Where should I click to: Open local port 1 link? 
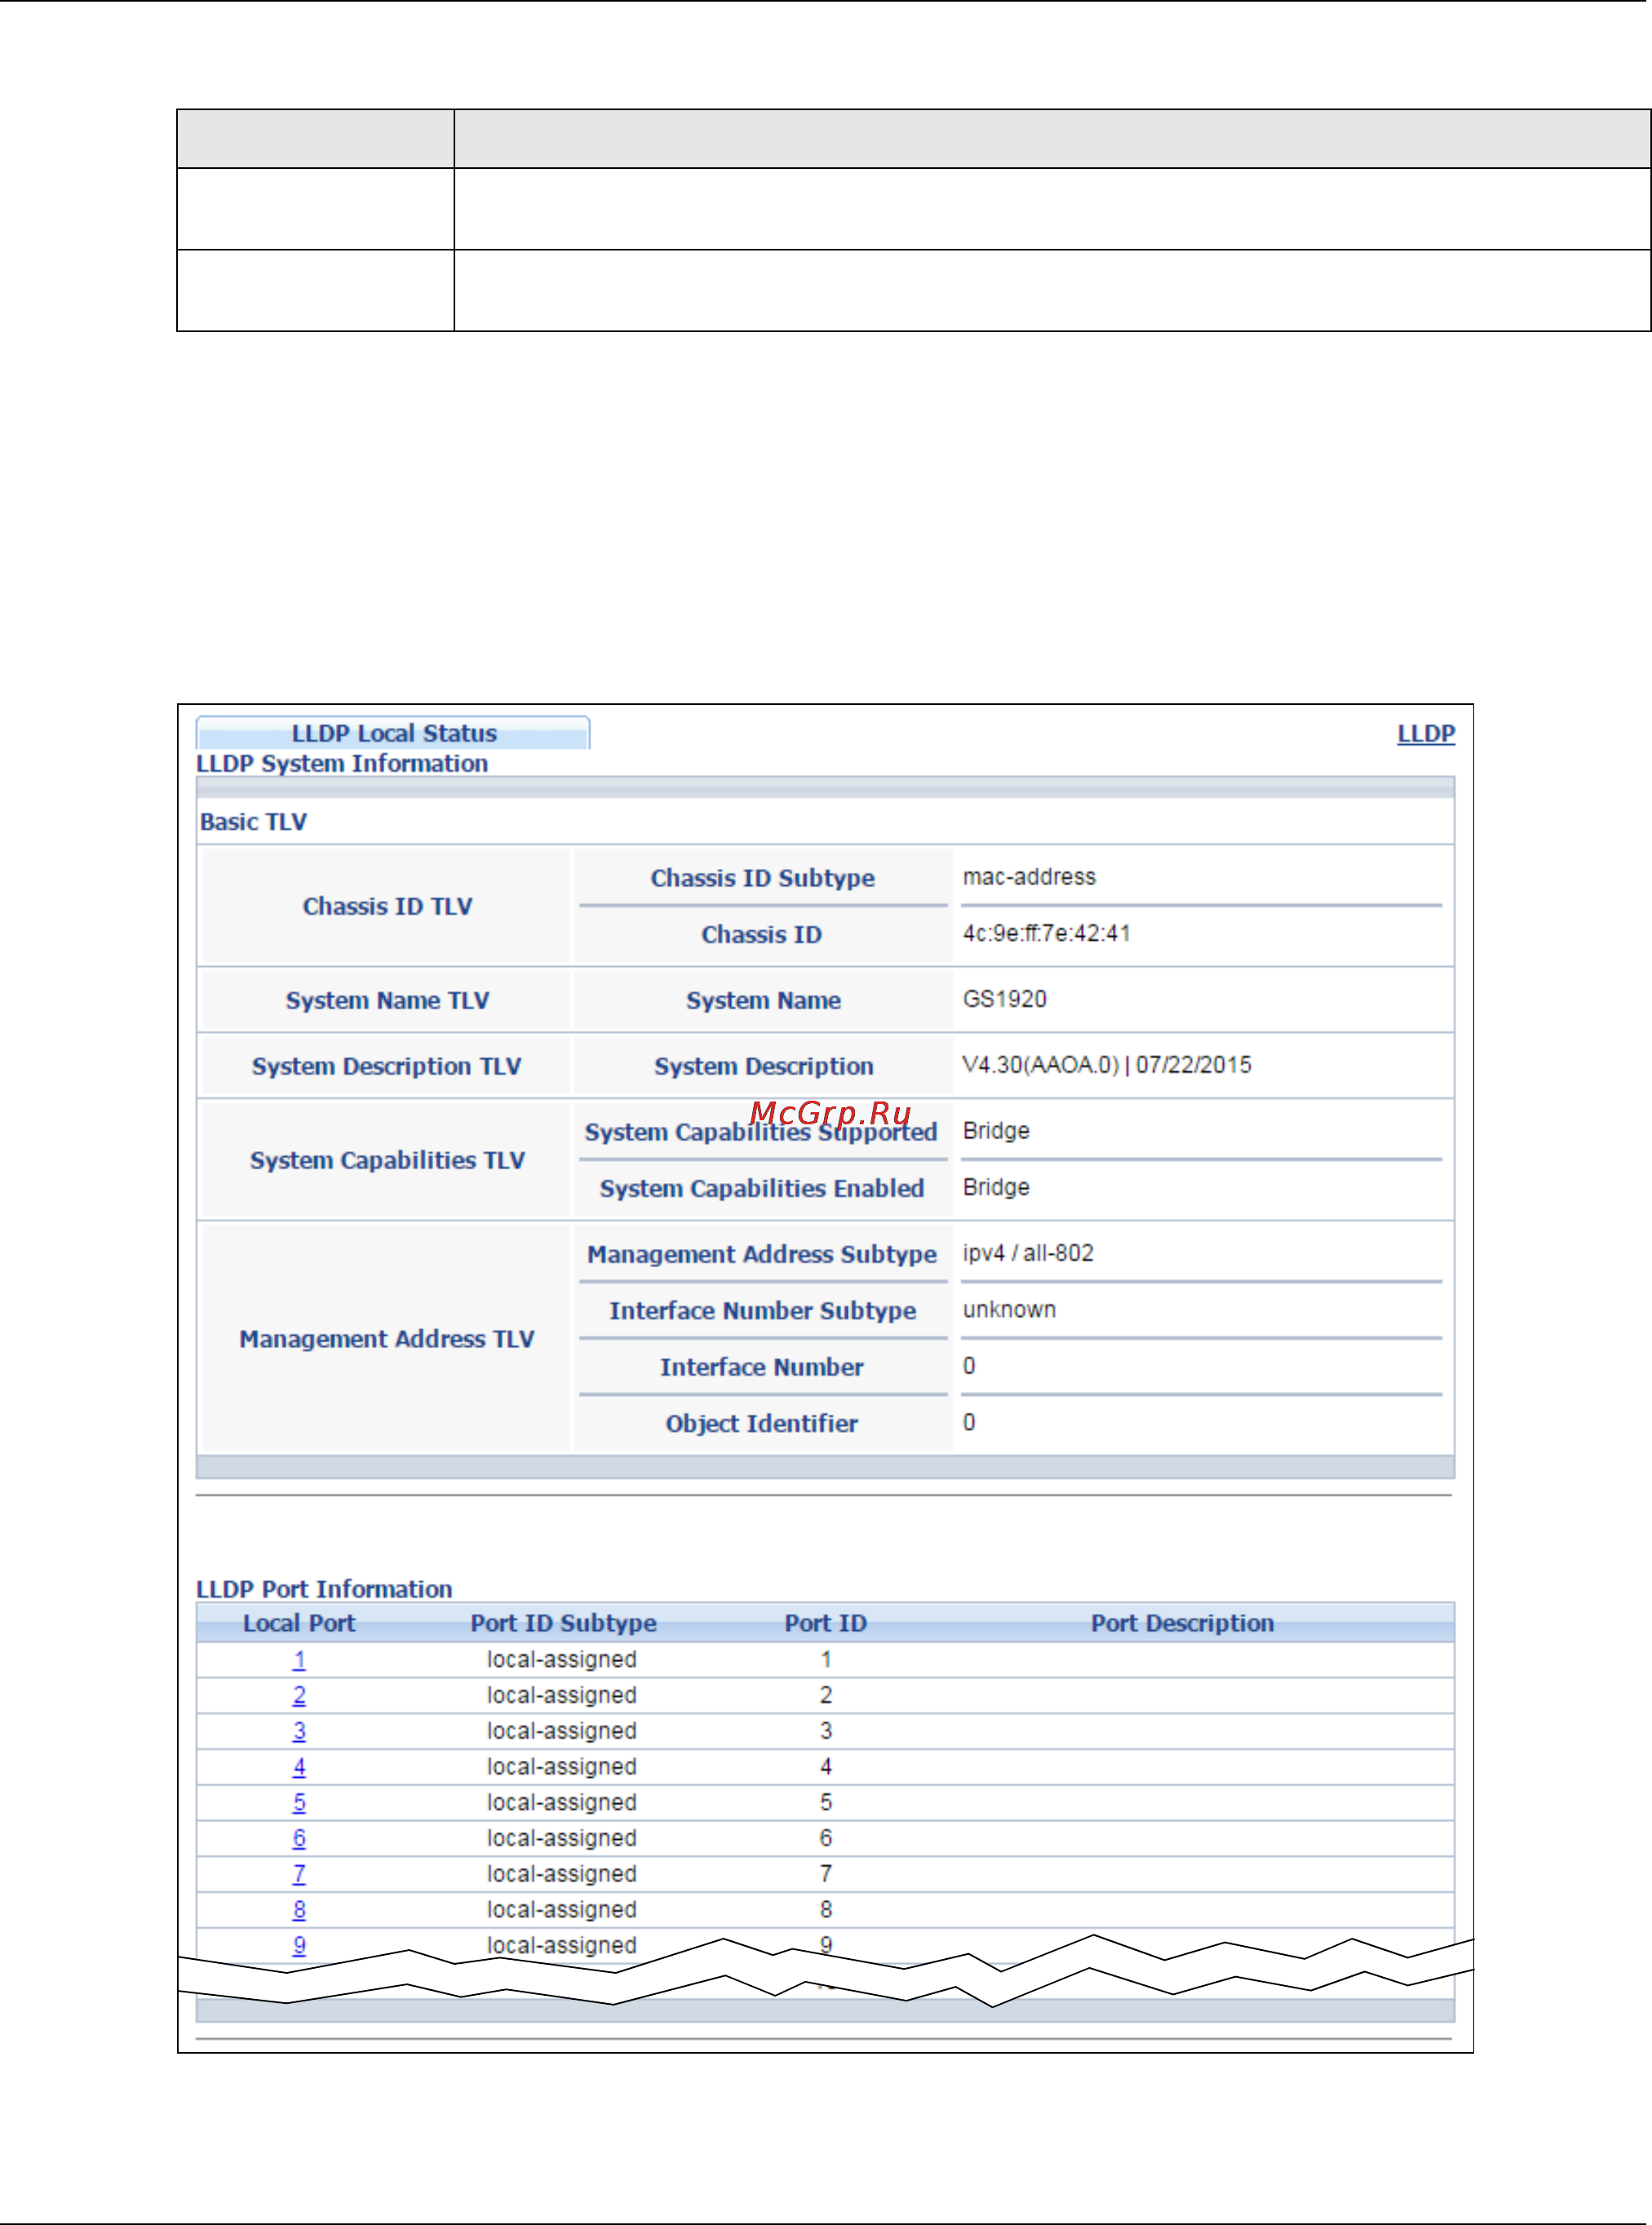click(x=299, y=1660)
